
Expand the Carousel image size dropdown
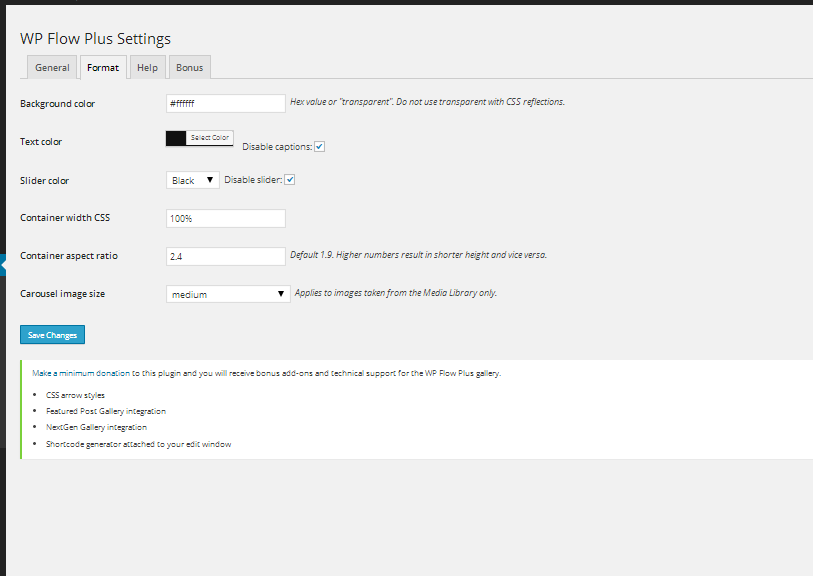click(x=228, y=294)
